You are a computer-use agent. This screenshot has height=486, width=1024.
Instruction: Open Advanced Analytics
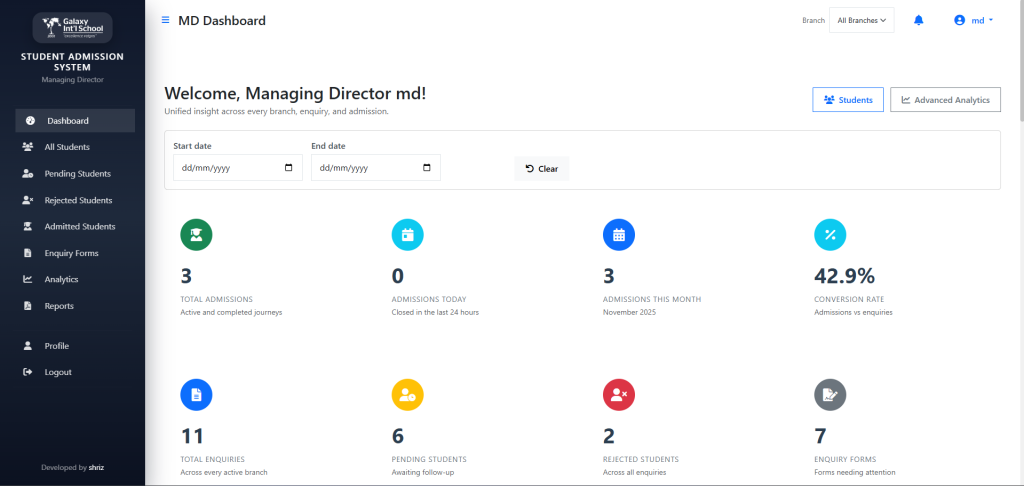tap(945, 100)
